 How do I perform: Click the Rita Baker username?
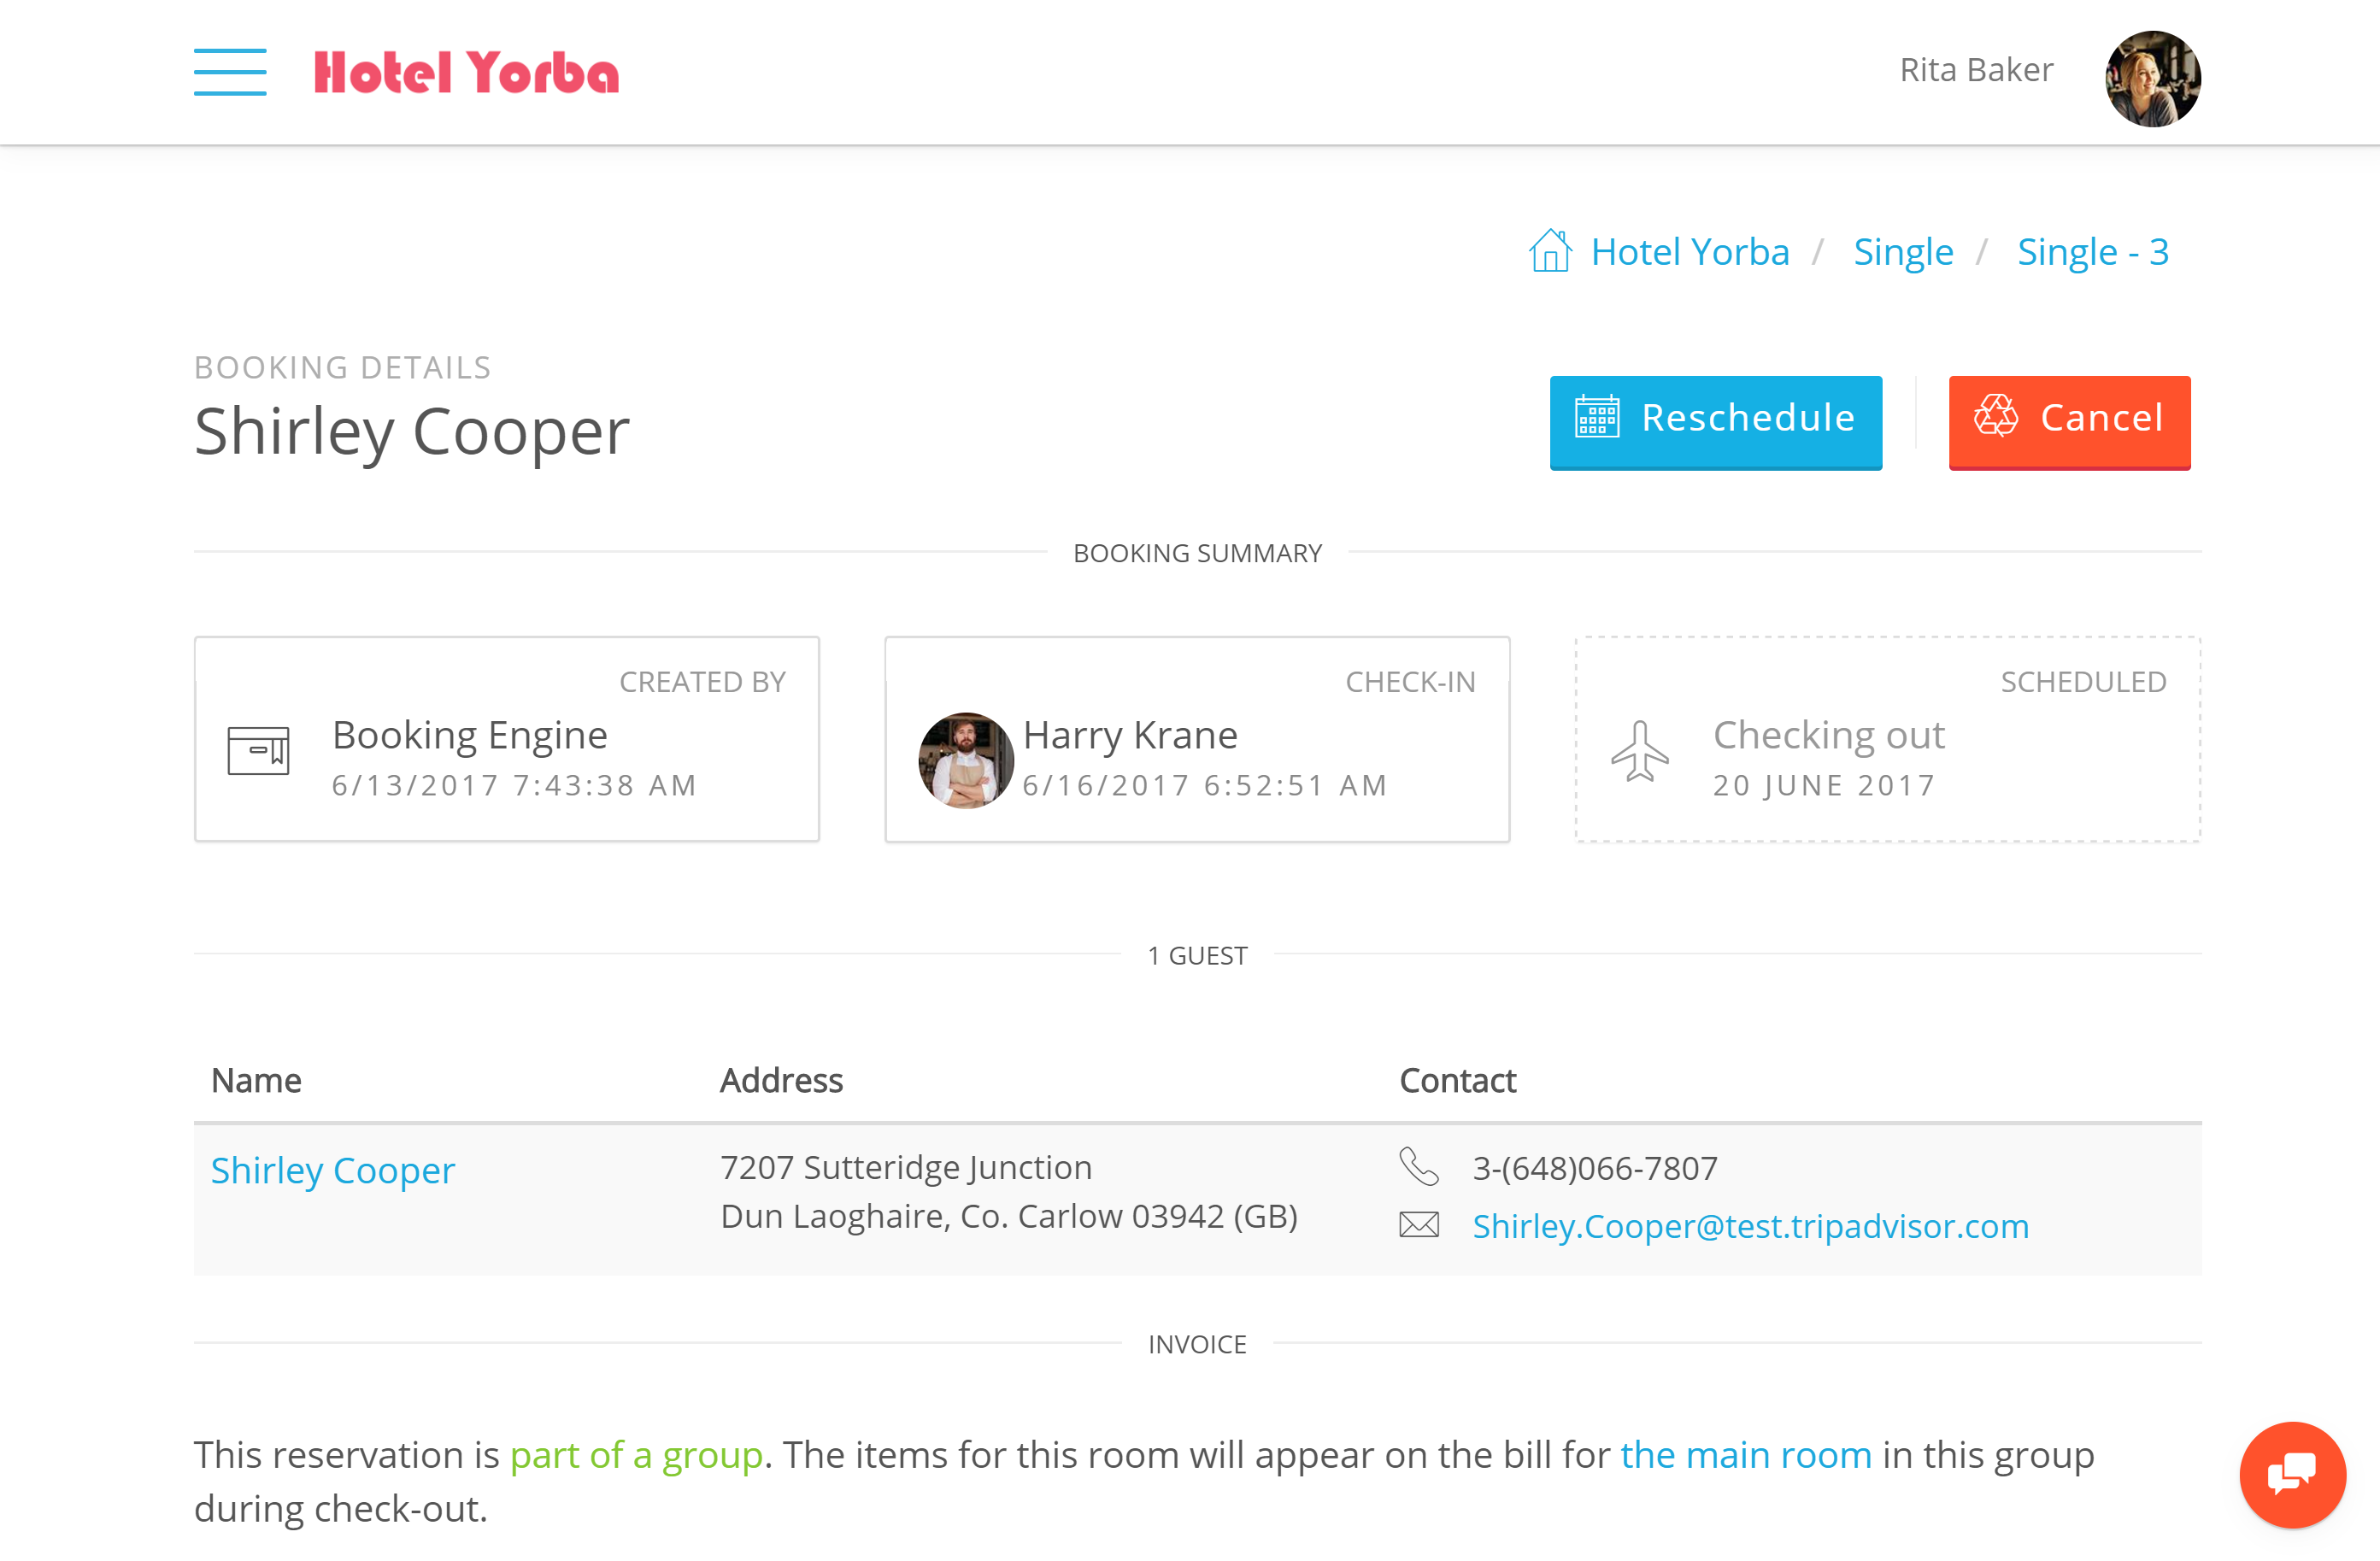pyautogui.click(x=1976, y=70)
